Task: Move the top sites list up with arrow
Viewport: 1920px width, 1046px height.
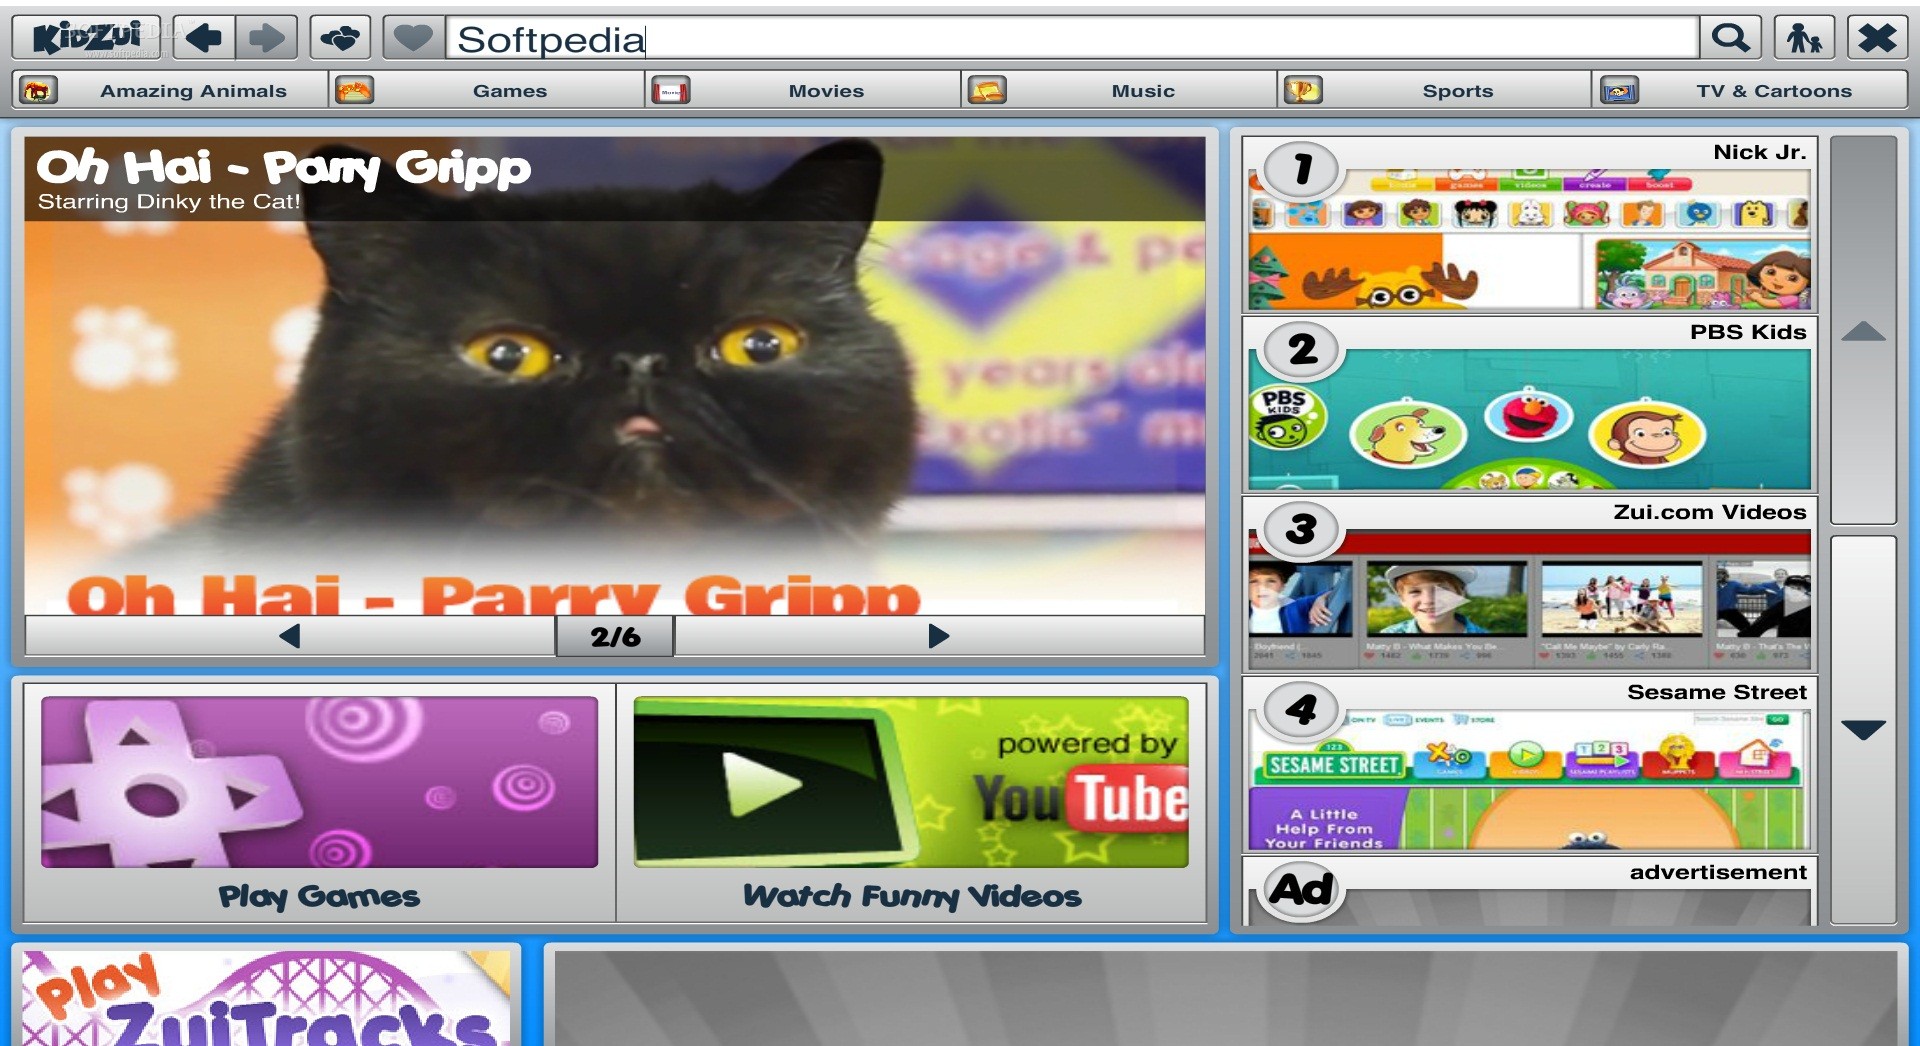Action: 1864,331
